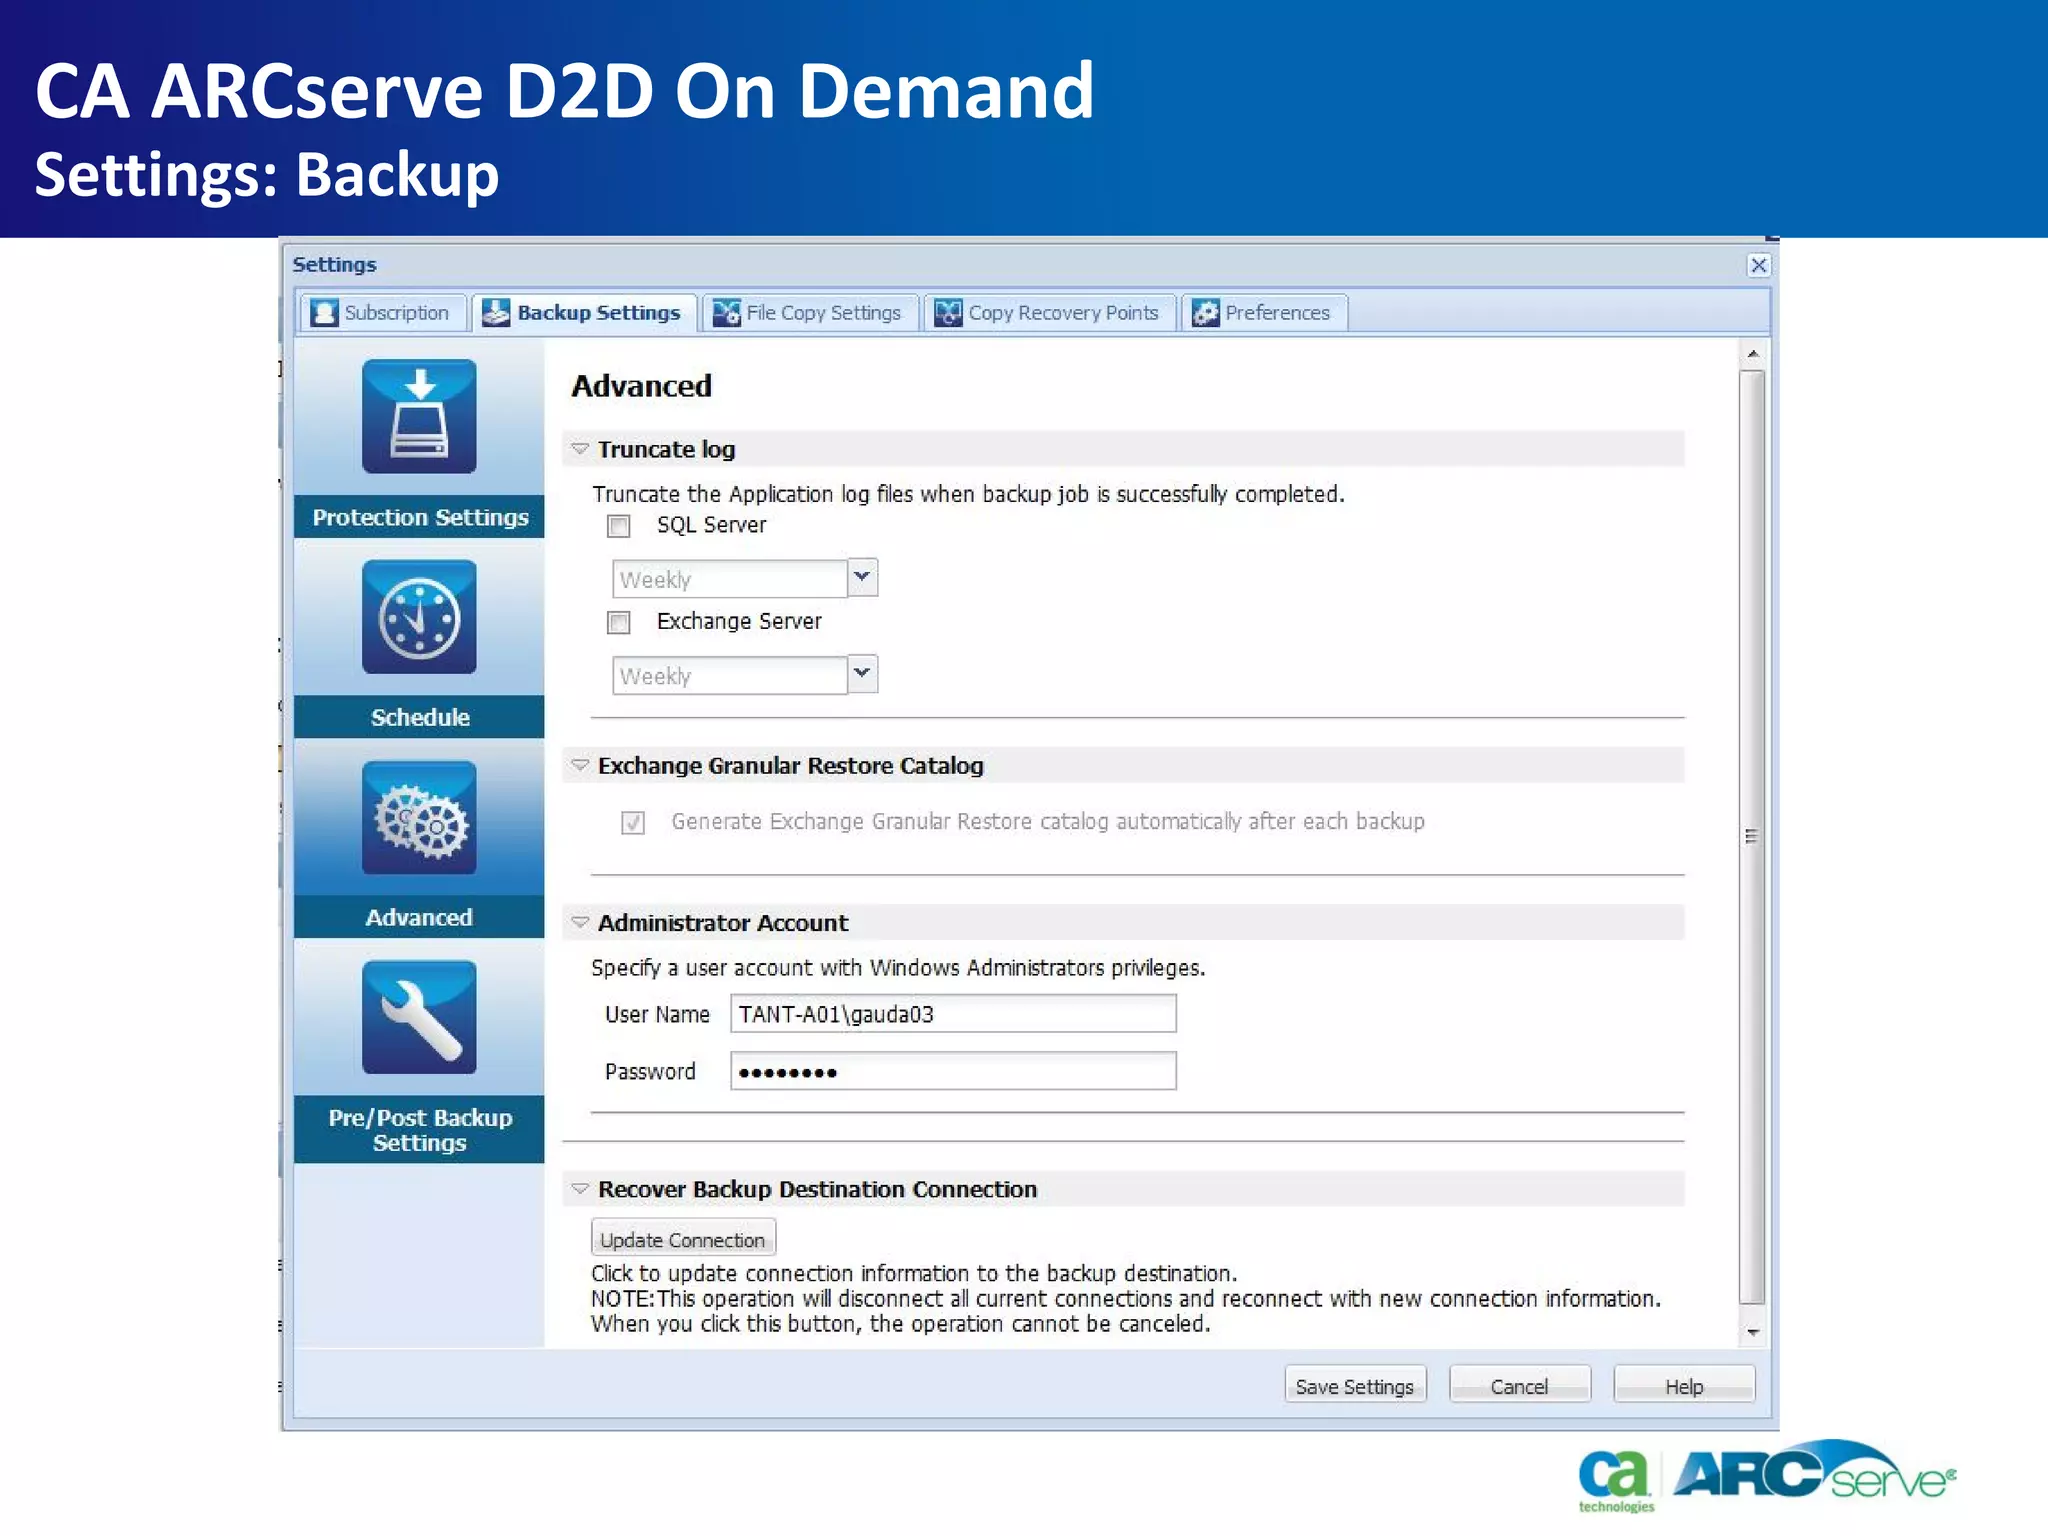Open the Schedule clock icon
The height and width of the screenshot is (1536, 2048).
click(419, 617)
